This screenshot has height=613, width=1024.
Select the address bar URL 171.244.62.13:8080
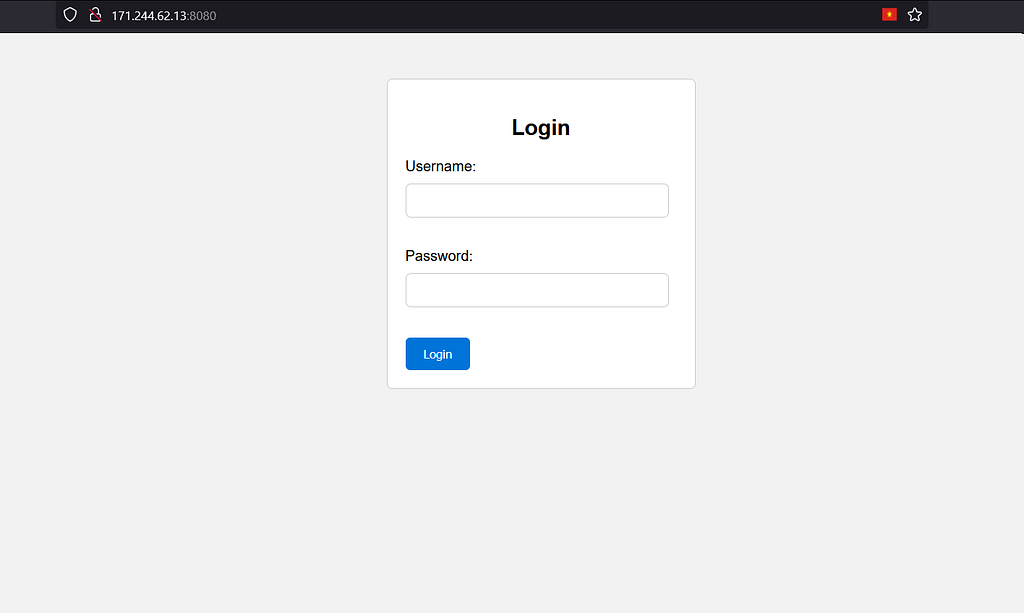click(x=164, y=16)
